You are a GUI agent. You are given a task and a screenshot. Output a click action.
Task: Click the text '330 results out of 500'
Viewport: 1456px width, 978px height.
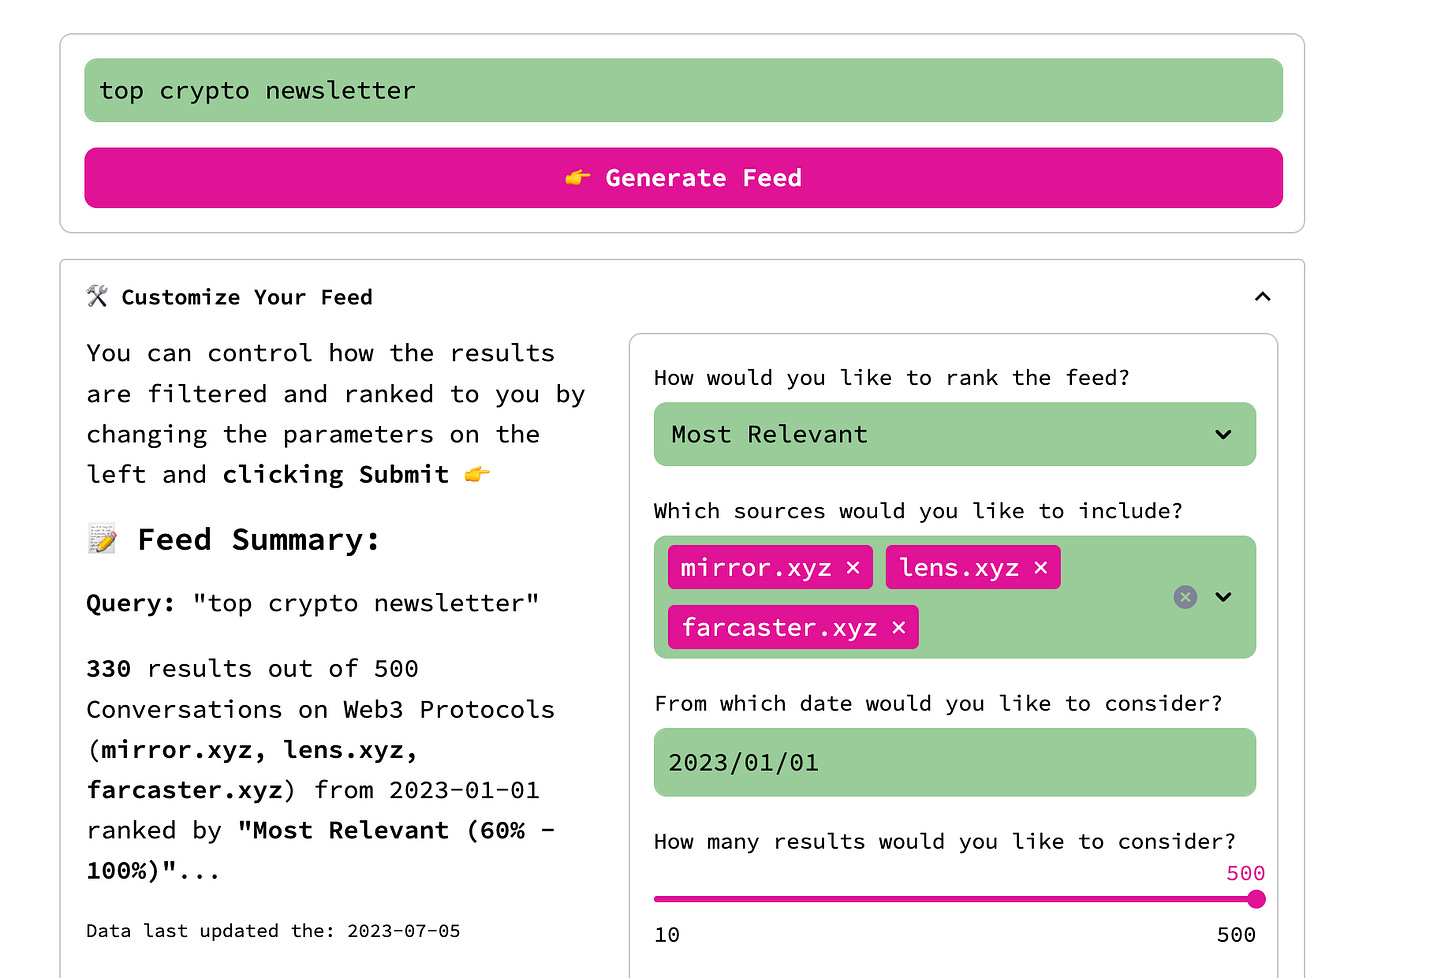coord(252,669)
